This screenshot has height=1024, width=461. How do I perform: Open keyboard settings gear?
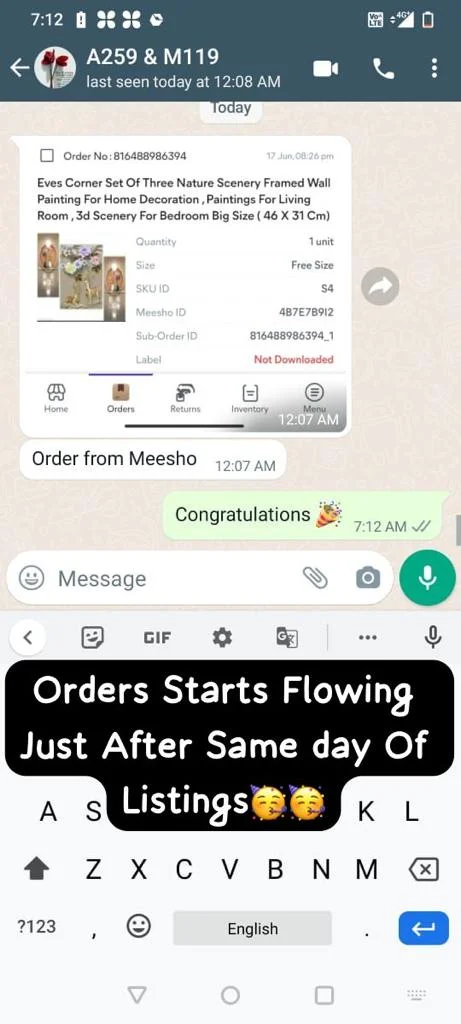pyautogui.click(x=222, y=637)
